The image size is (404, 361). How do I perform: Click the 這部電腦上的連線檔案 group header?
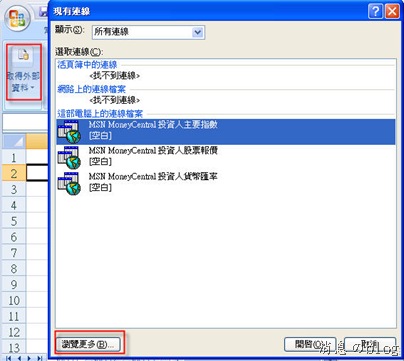[100, 114]
